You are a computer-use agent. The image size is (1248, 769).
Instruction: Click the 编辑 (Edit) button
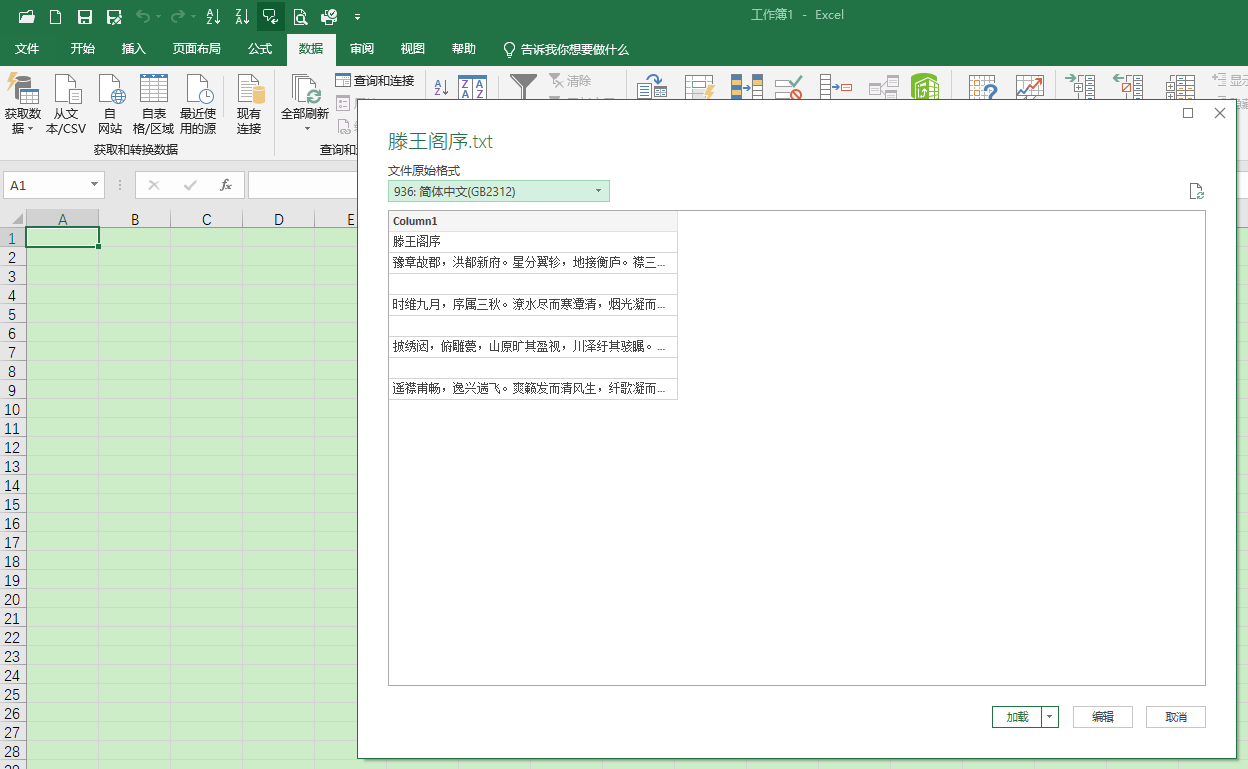pyautogui.click(x=1102, y=717)
